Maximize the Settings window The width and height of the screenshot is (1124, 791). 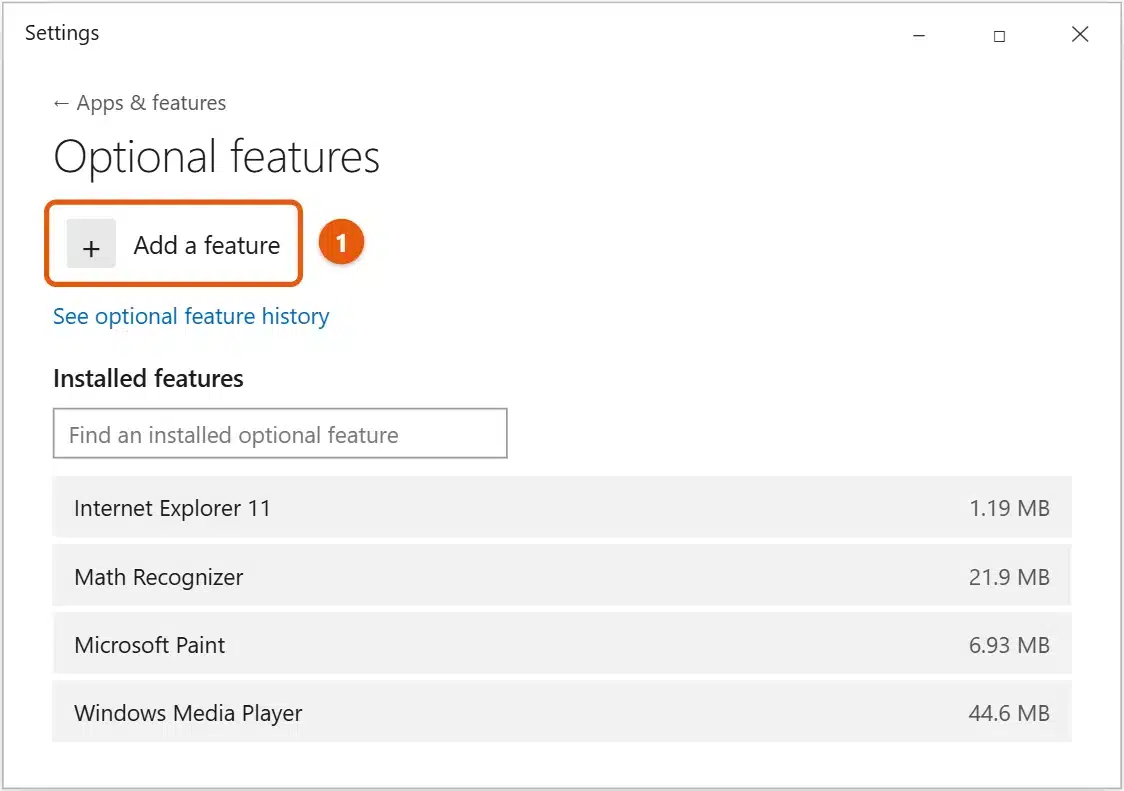coord(999,36)
